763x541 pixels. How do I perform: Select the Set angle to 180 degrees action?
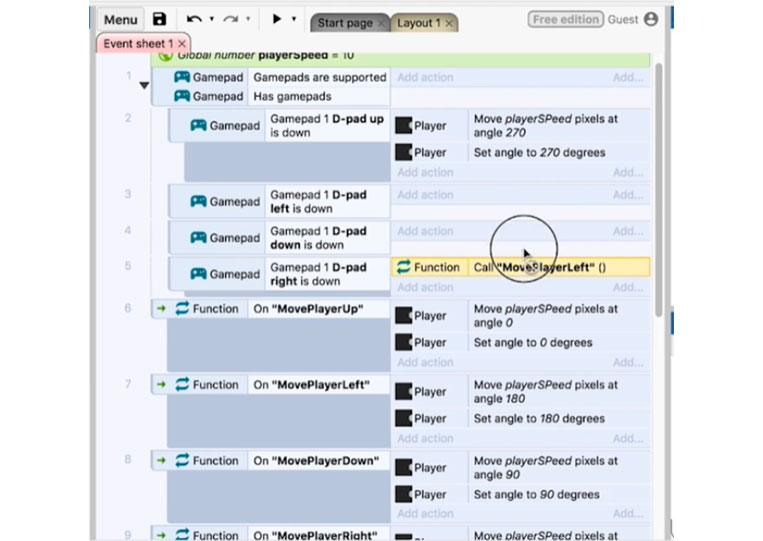(521, 418)
